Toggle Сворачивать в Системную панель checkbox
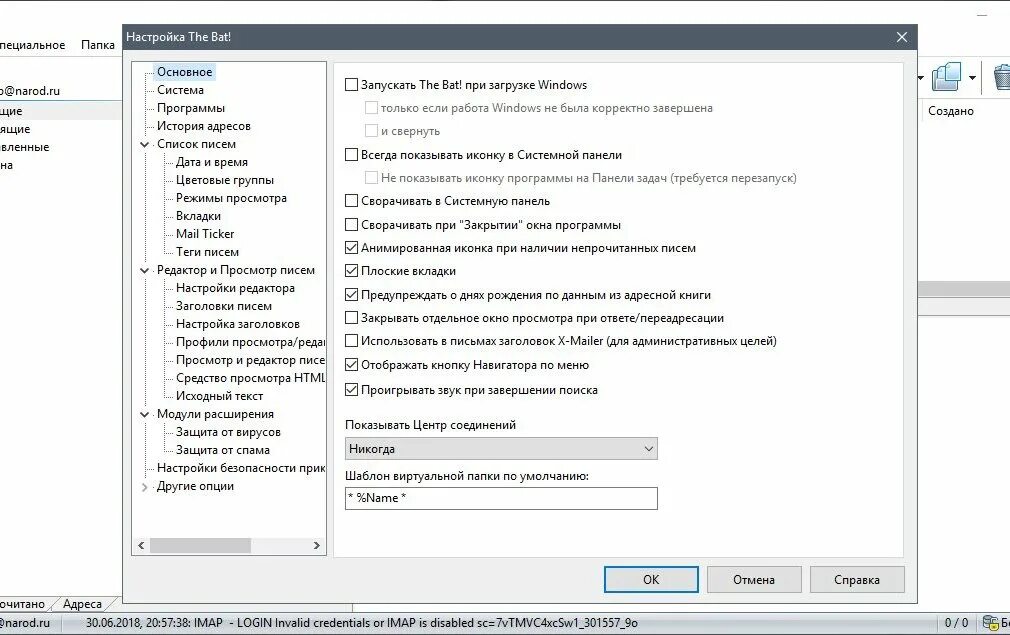Screen dimensions: 1010x635 pyautogui.click(x=351, y=201)
